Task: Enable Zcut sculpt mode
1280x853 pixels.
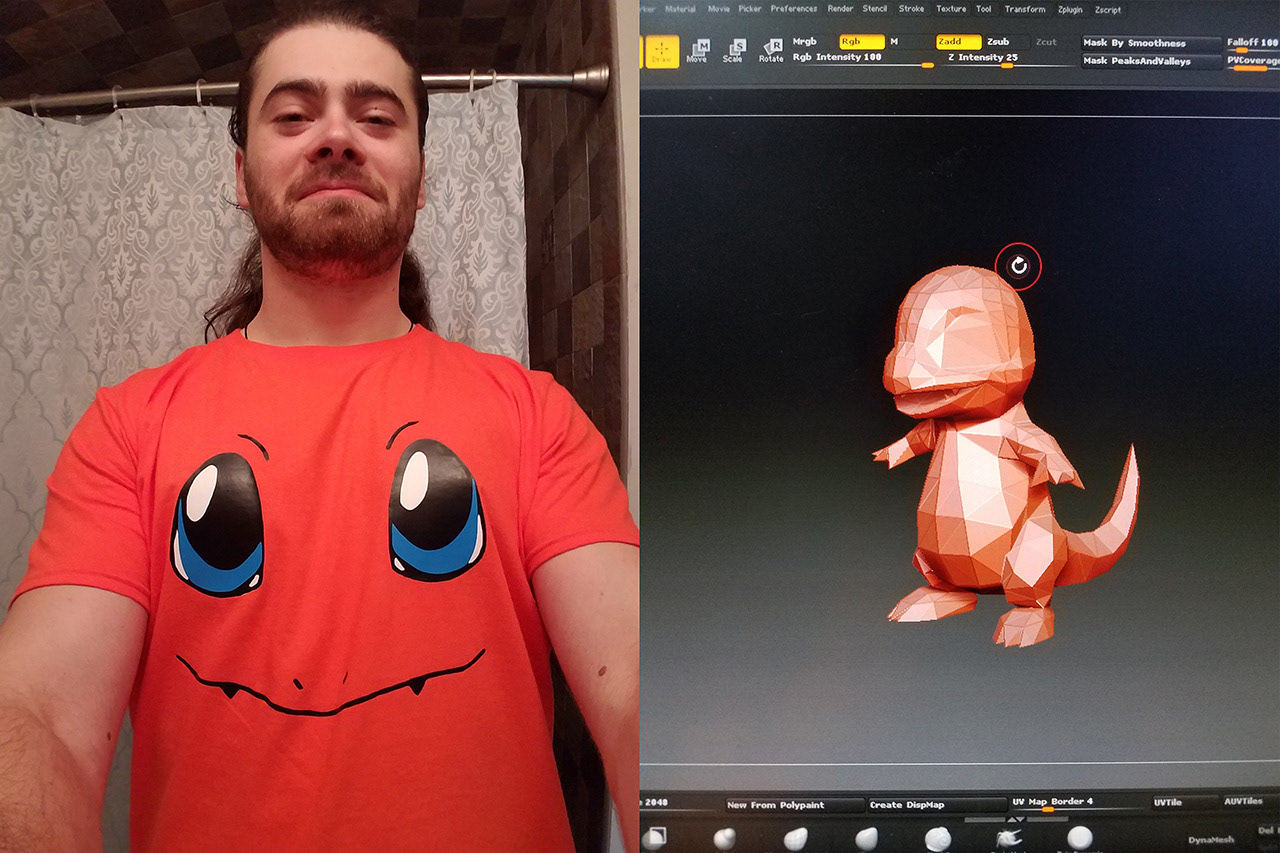Action: (x=1046, y=42)
